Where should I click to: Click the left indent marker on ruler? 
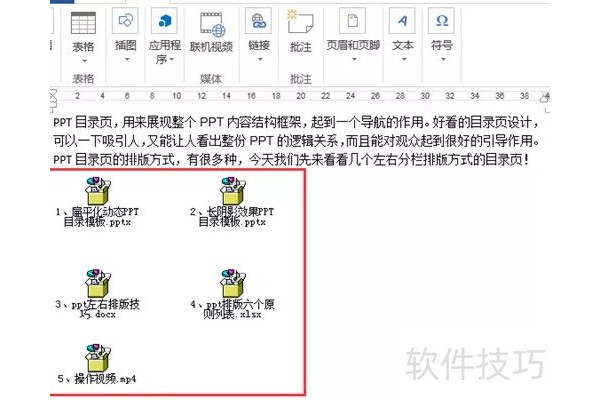pos(53,99)
